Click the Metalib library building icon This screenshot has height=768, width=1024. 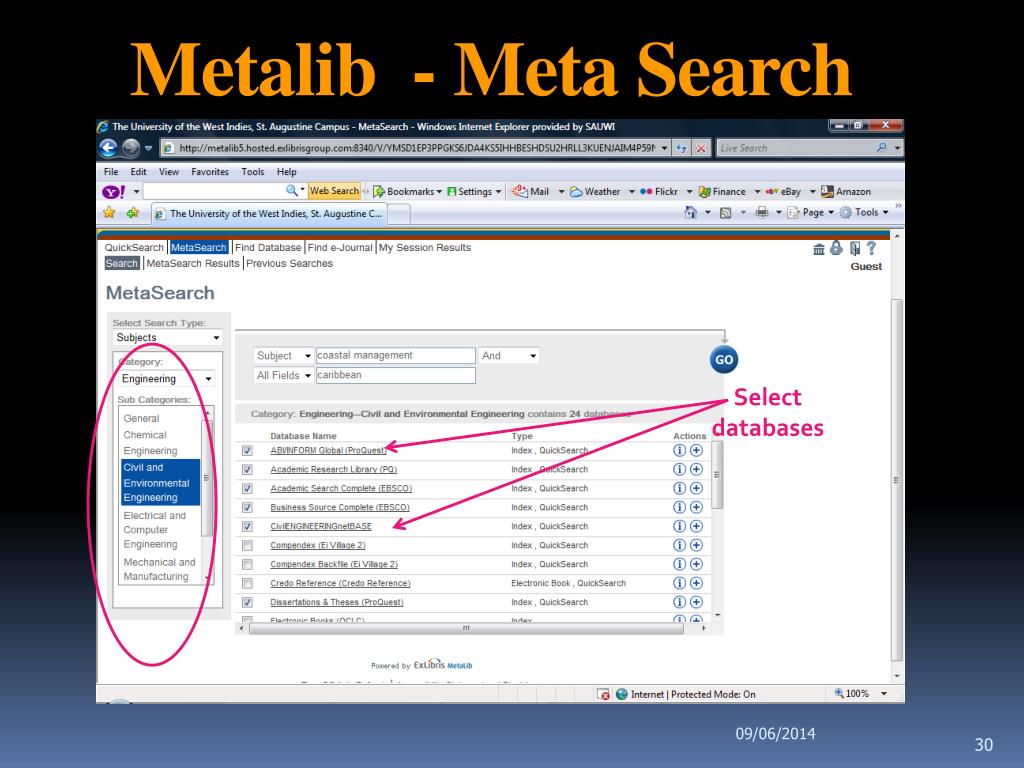[x=818, y=249]
